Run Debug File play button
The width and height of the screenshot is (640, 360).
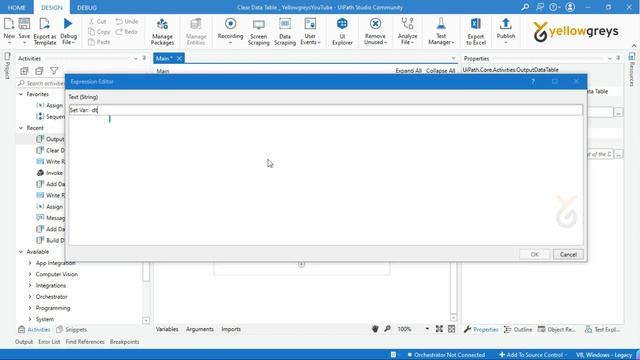68,24
